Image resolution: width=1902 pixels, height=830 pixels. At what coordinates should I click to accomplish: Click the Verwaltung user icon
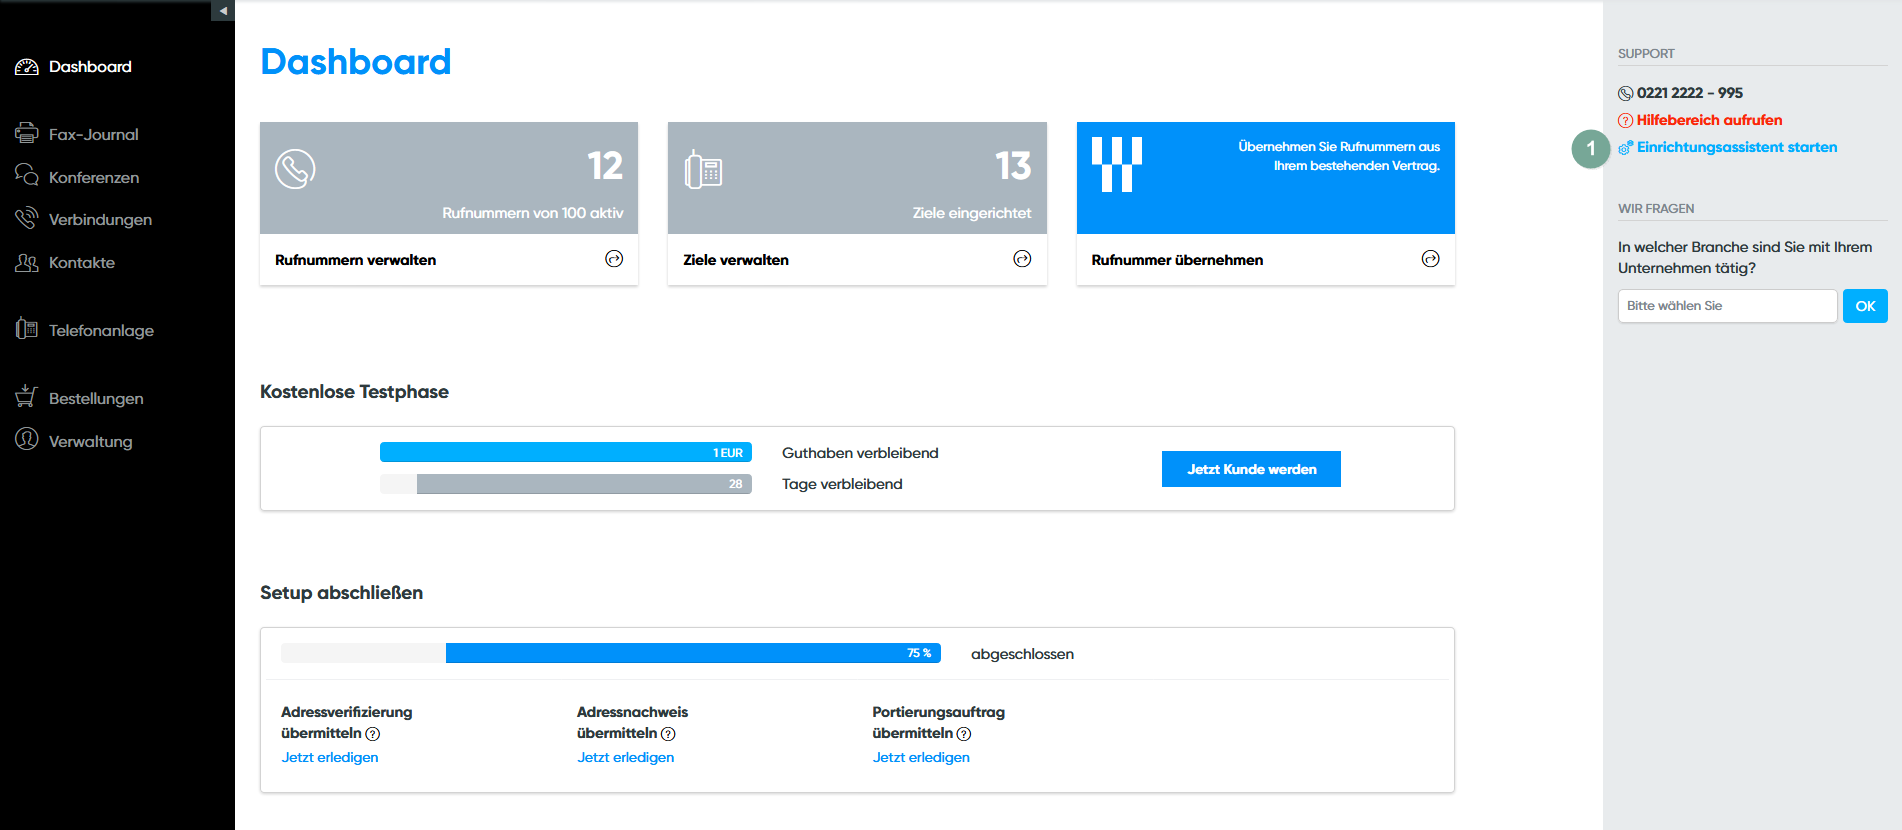pyautogui.click(x=27, y=440)
